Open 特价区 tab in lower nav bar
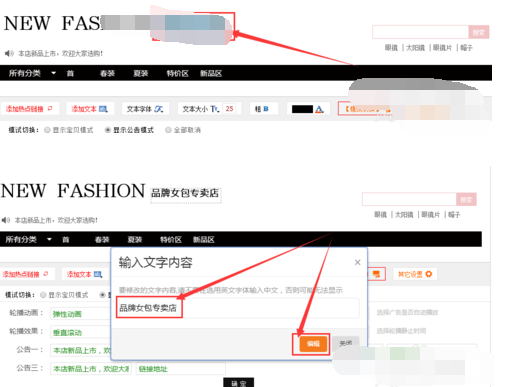 (x=171, y=239)
